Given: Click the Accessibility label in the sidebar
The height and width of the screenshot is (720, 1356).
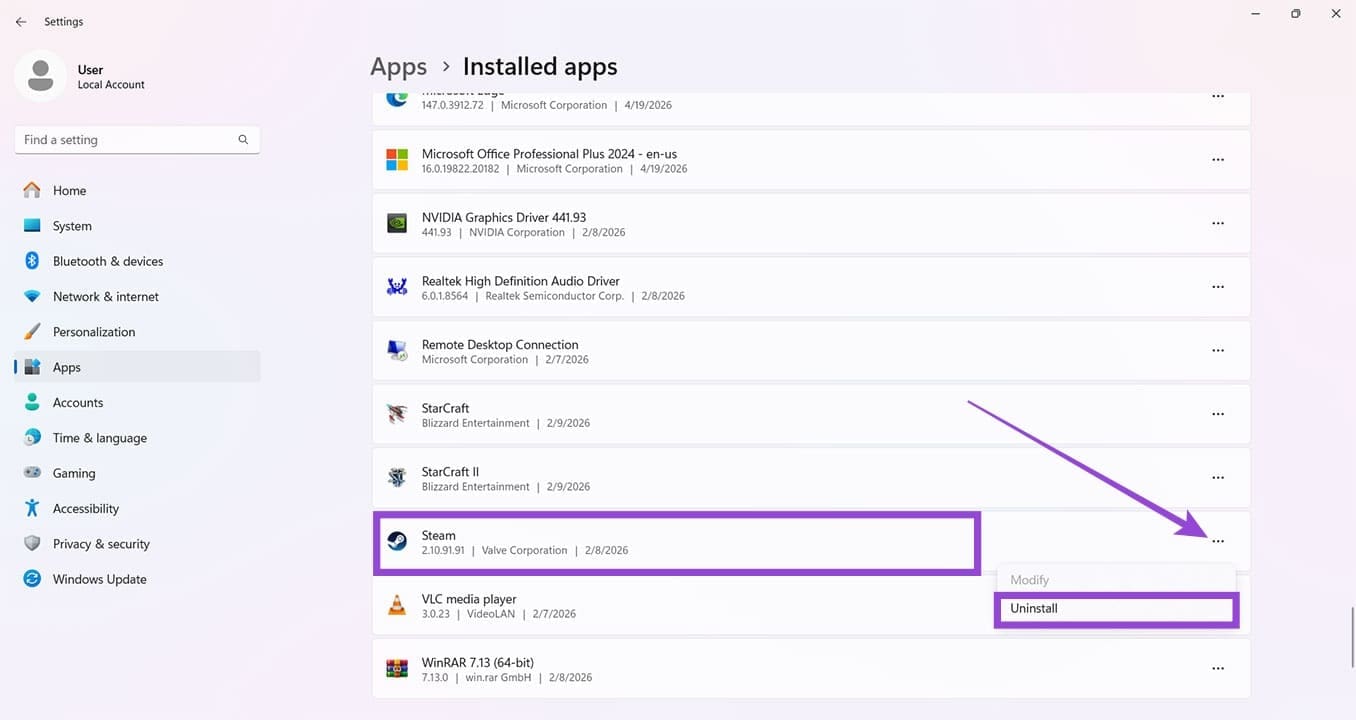Looking at the screenshot, I should point(86,509).
